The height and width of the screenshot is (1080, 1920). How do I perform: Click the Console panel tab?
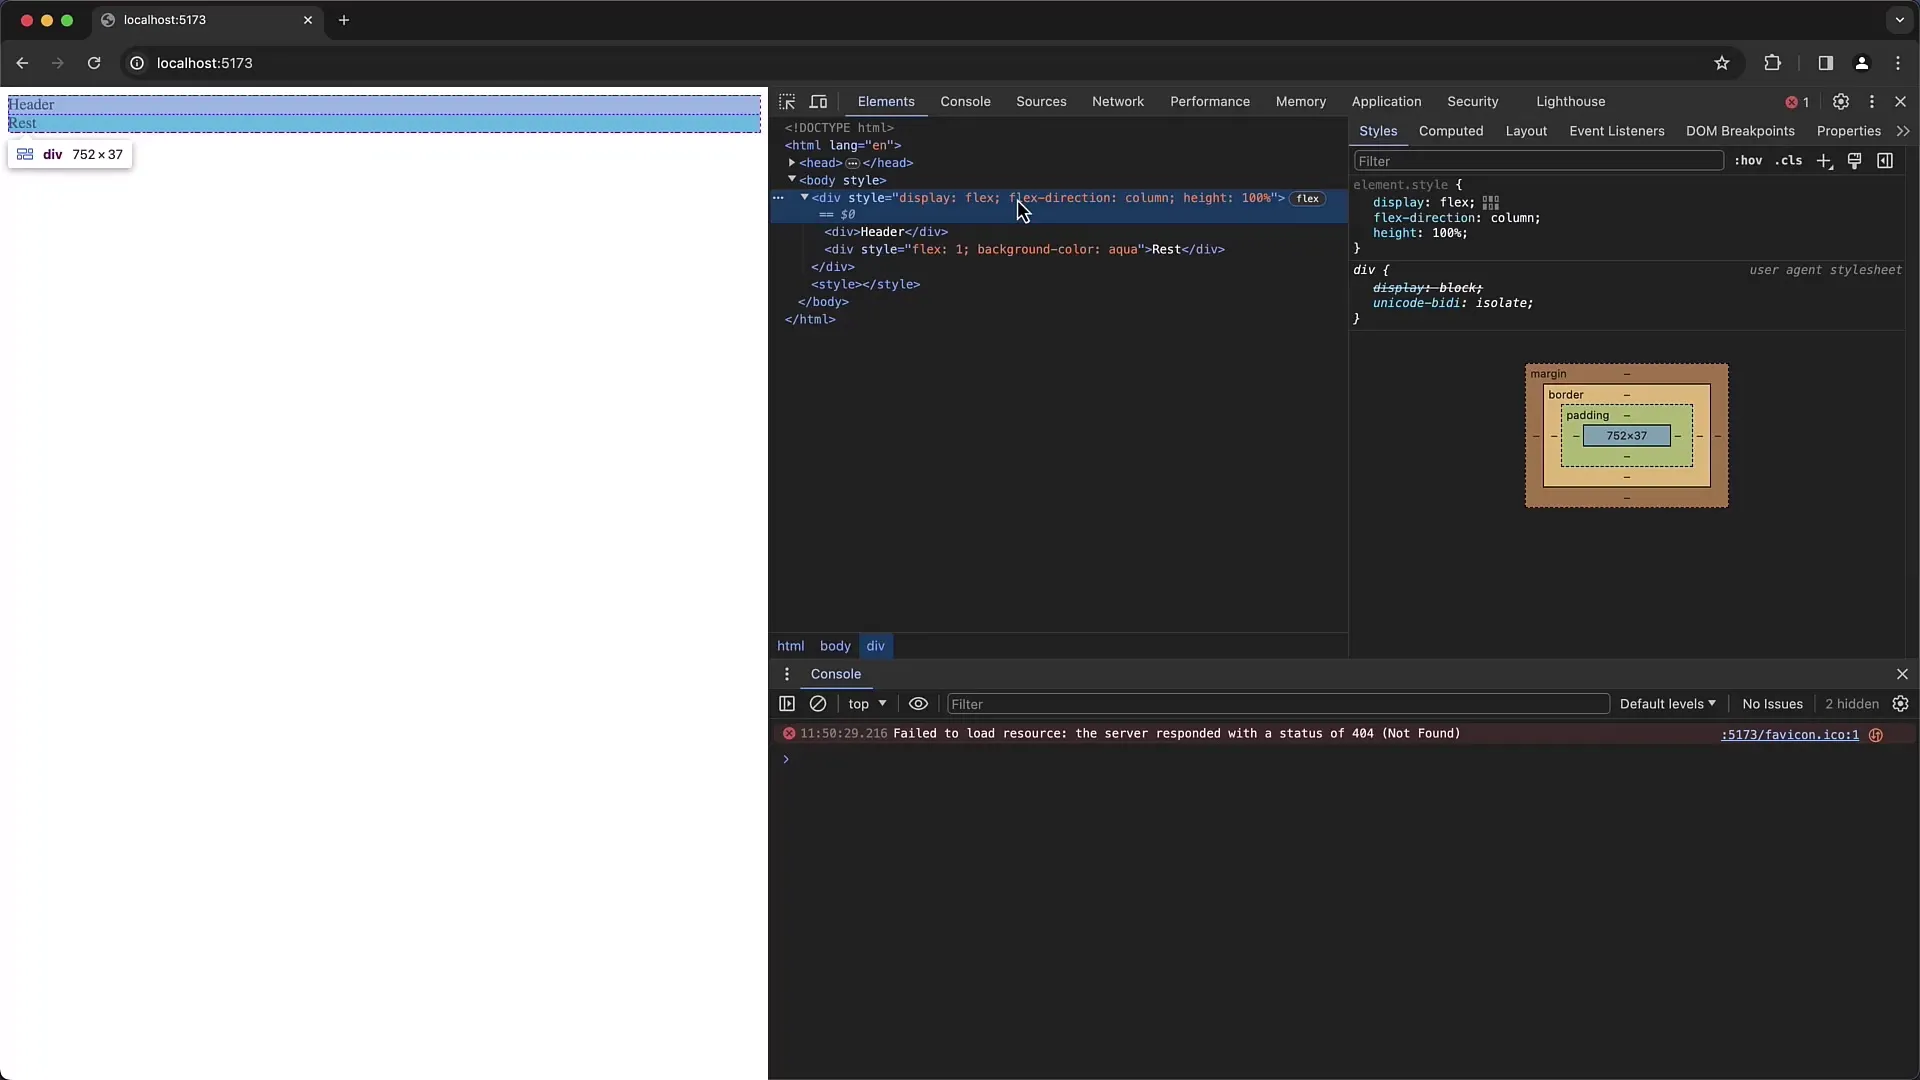tap(965, 102)
